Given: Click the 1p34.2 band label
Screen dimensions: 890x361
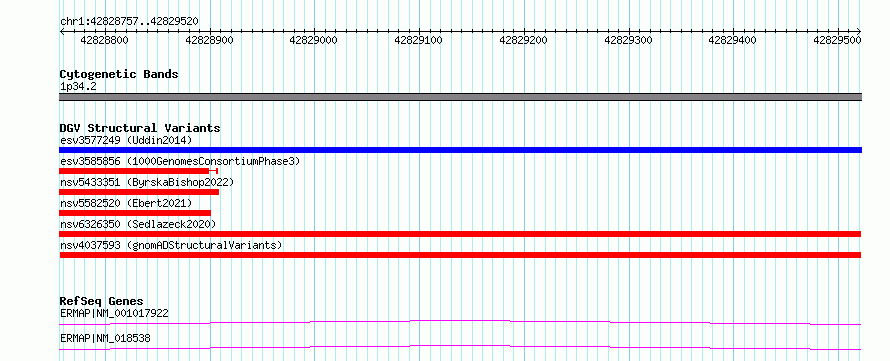Looking at the screenshot, I should (78, 86).
